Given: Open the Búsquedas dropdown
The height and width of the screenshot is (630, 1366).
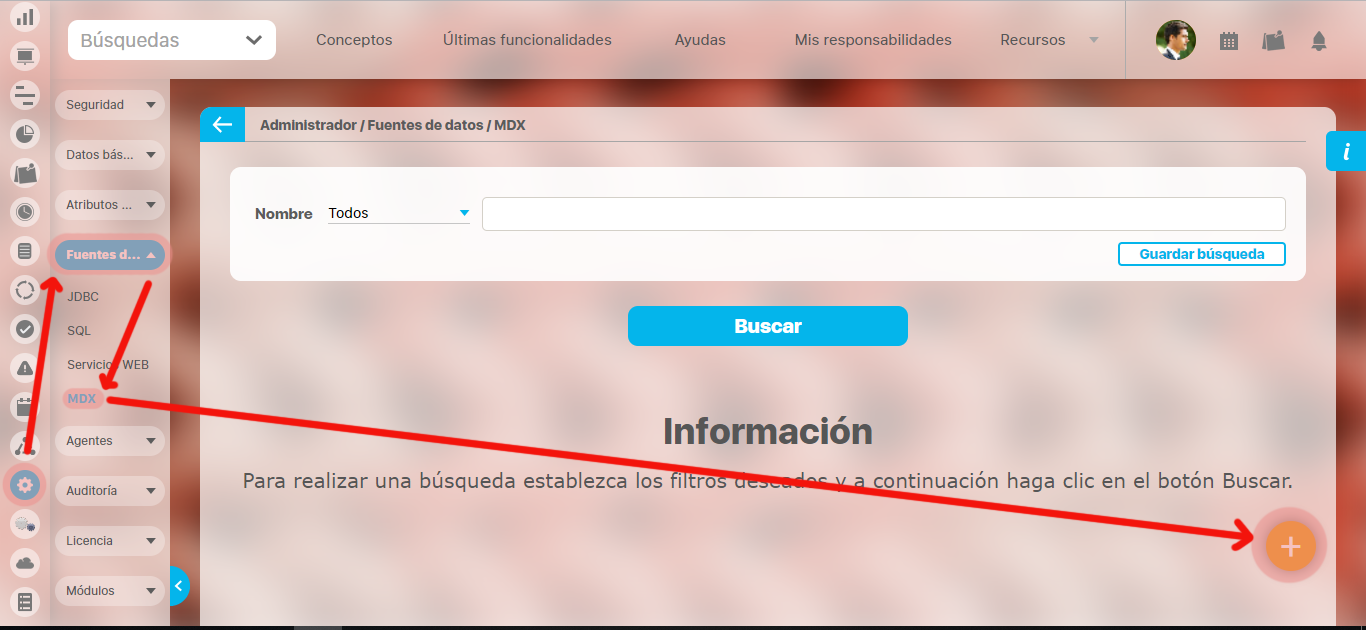Looking at the screenshot, I should pyautogui.click(x=172, y=40).
